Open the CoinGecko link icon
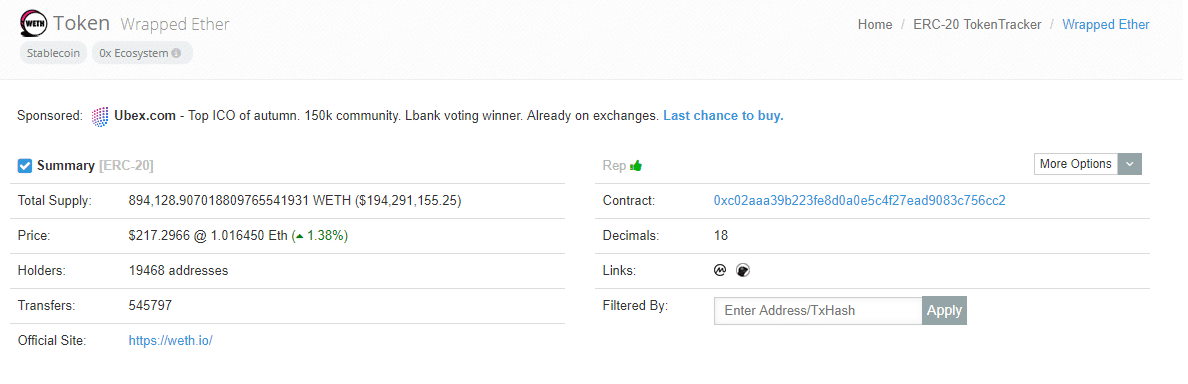1188x384 pixels. (743, 270)
